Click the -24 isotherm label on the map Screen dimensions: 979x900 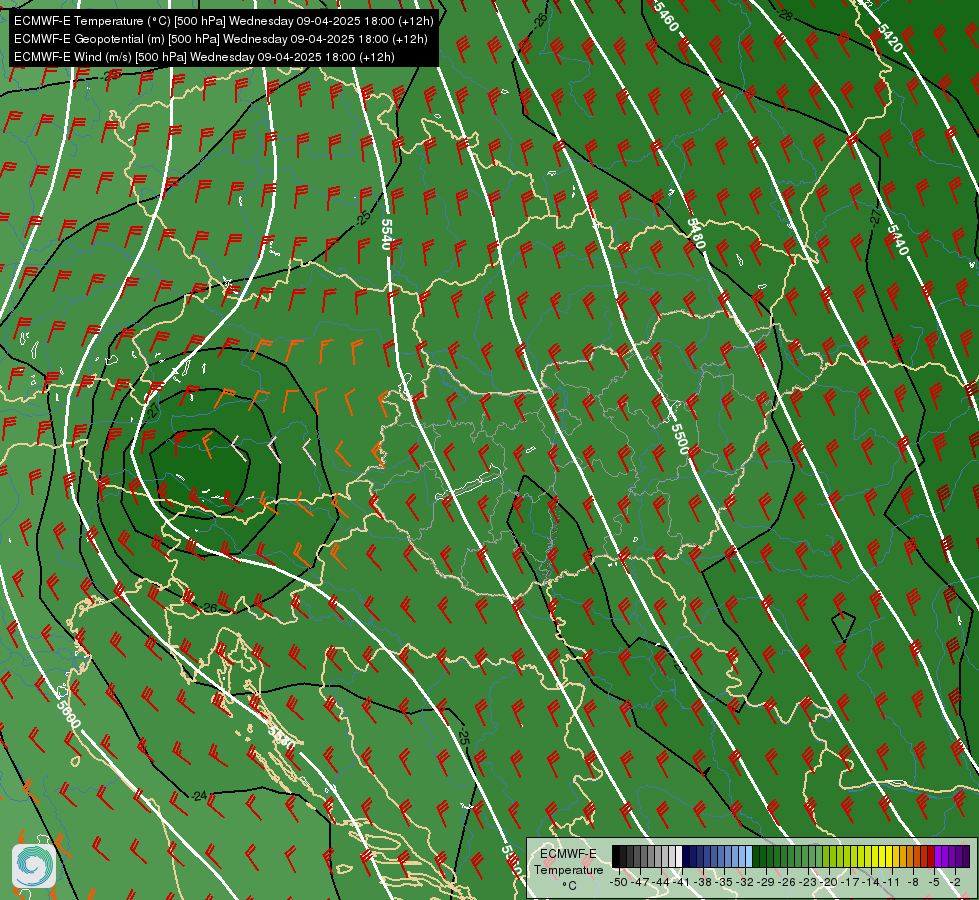pos(199,796)
